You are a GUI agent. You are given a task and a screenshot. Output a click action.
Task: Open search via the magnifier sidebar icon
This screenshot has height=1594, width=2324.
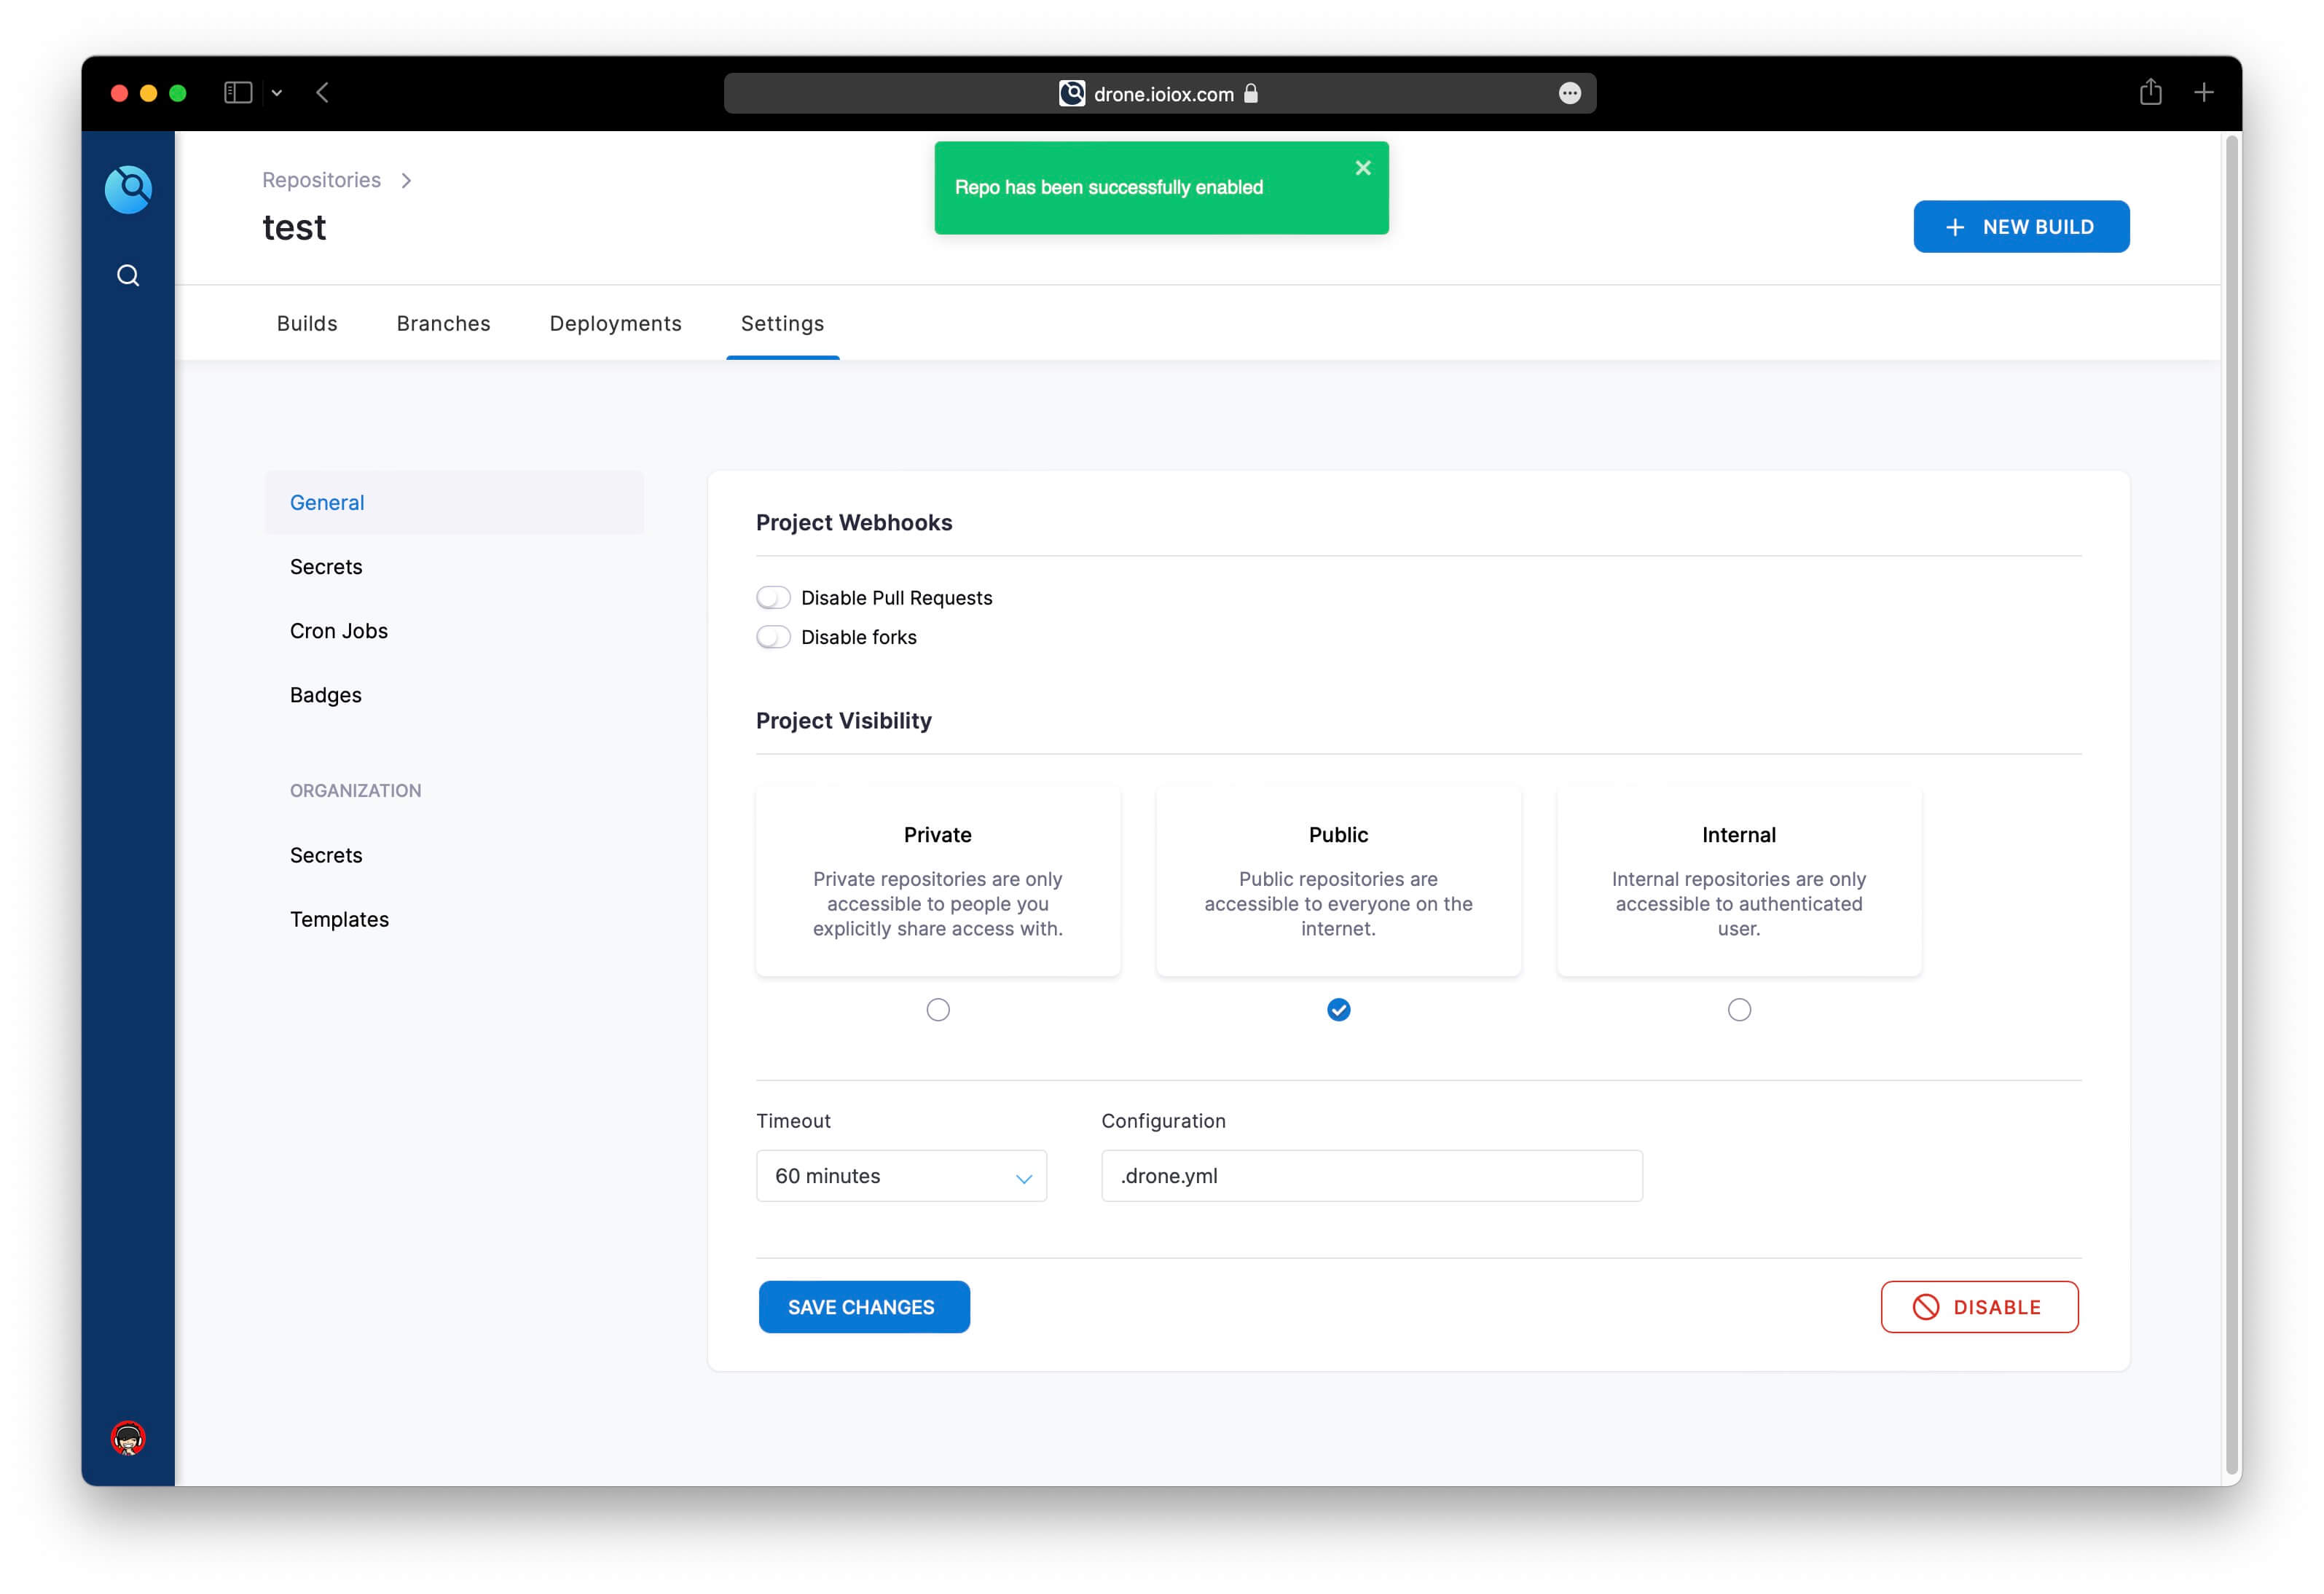point(128,275)
